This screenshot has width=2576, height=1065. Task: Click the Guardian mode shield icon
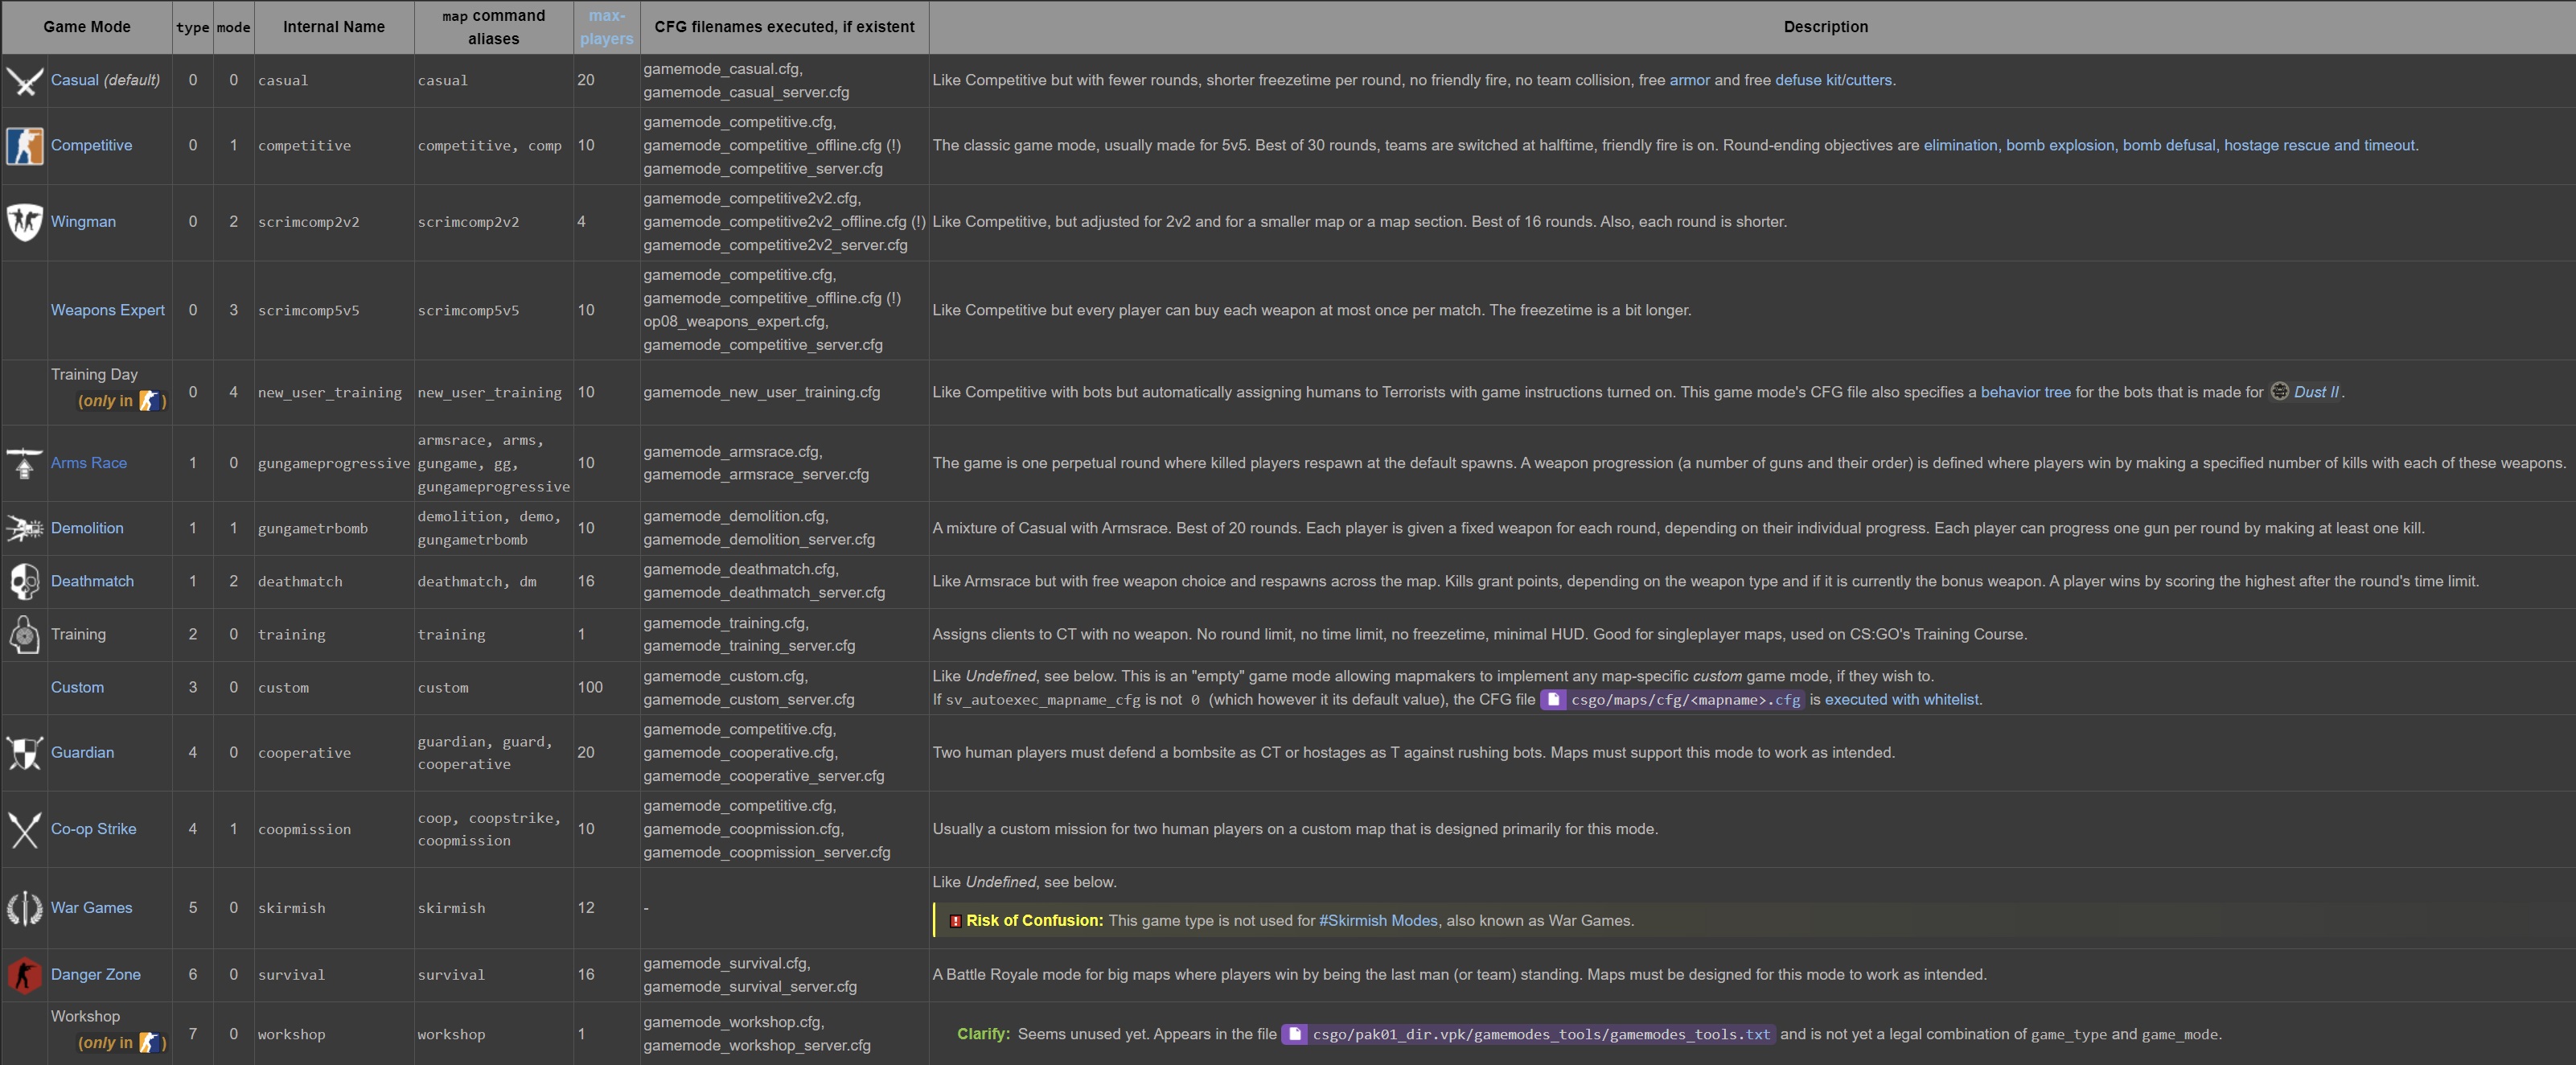click(24, 753)
